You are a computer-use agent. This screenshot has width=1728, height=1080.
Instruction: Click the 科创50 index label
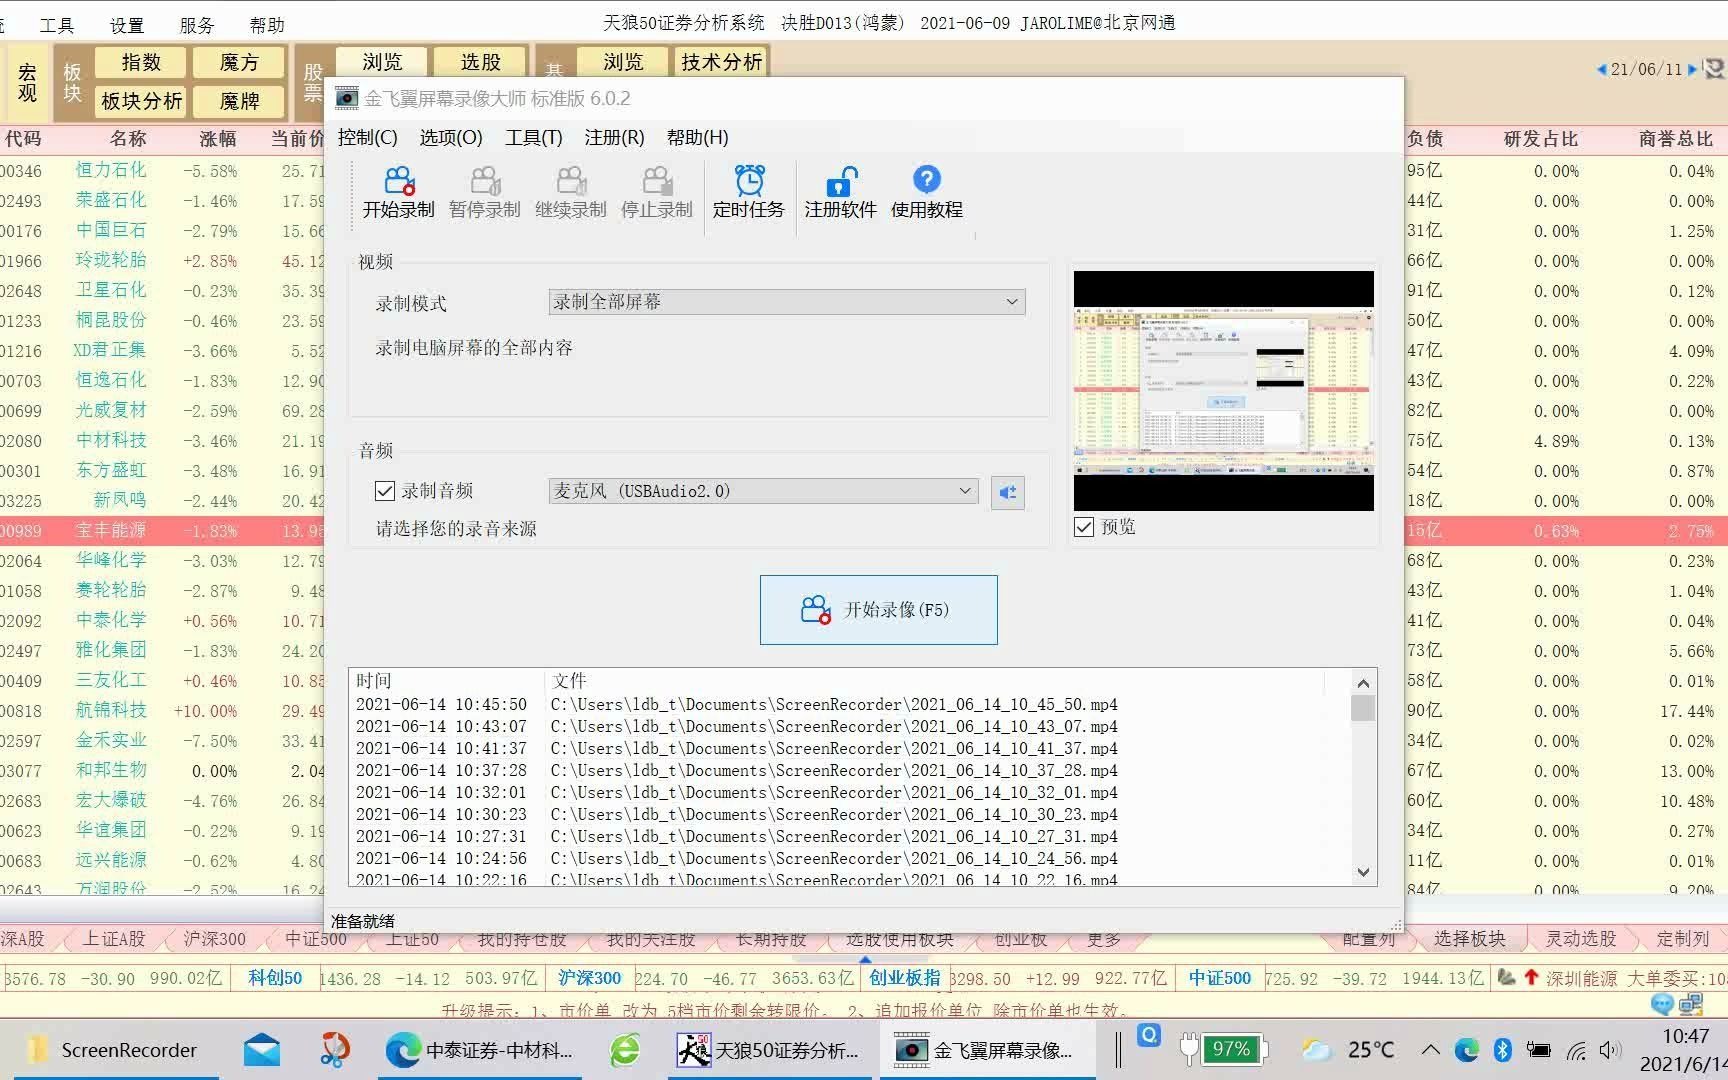point(275,978)
